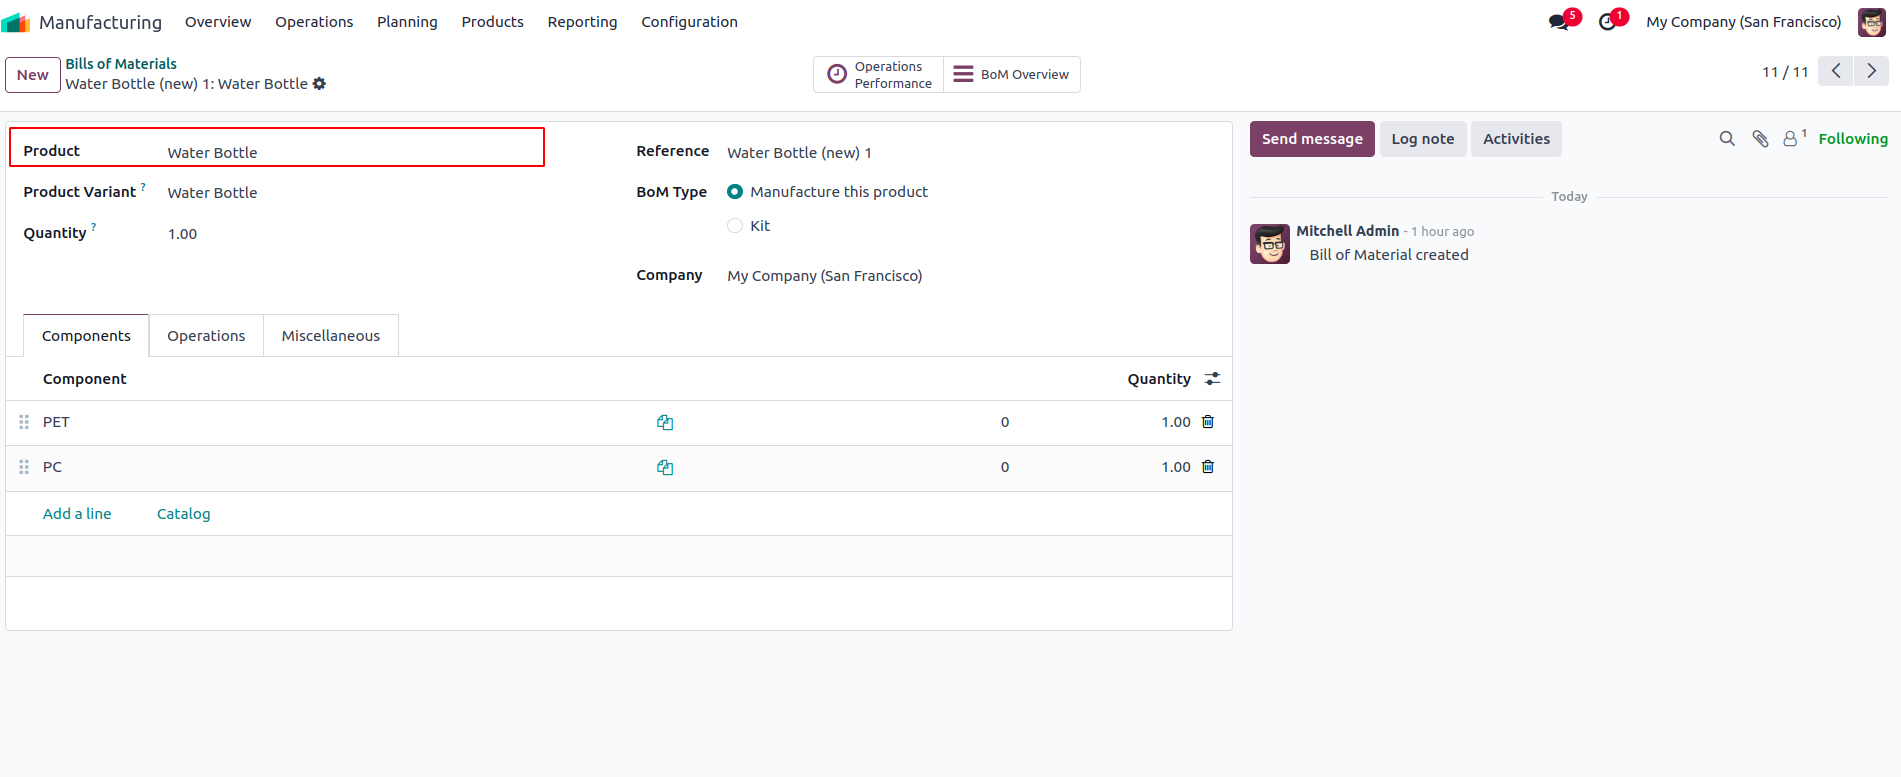Open the activities clock icon in navbar
The image size is (1901, 777).
[x=1607, y=22]
